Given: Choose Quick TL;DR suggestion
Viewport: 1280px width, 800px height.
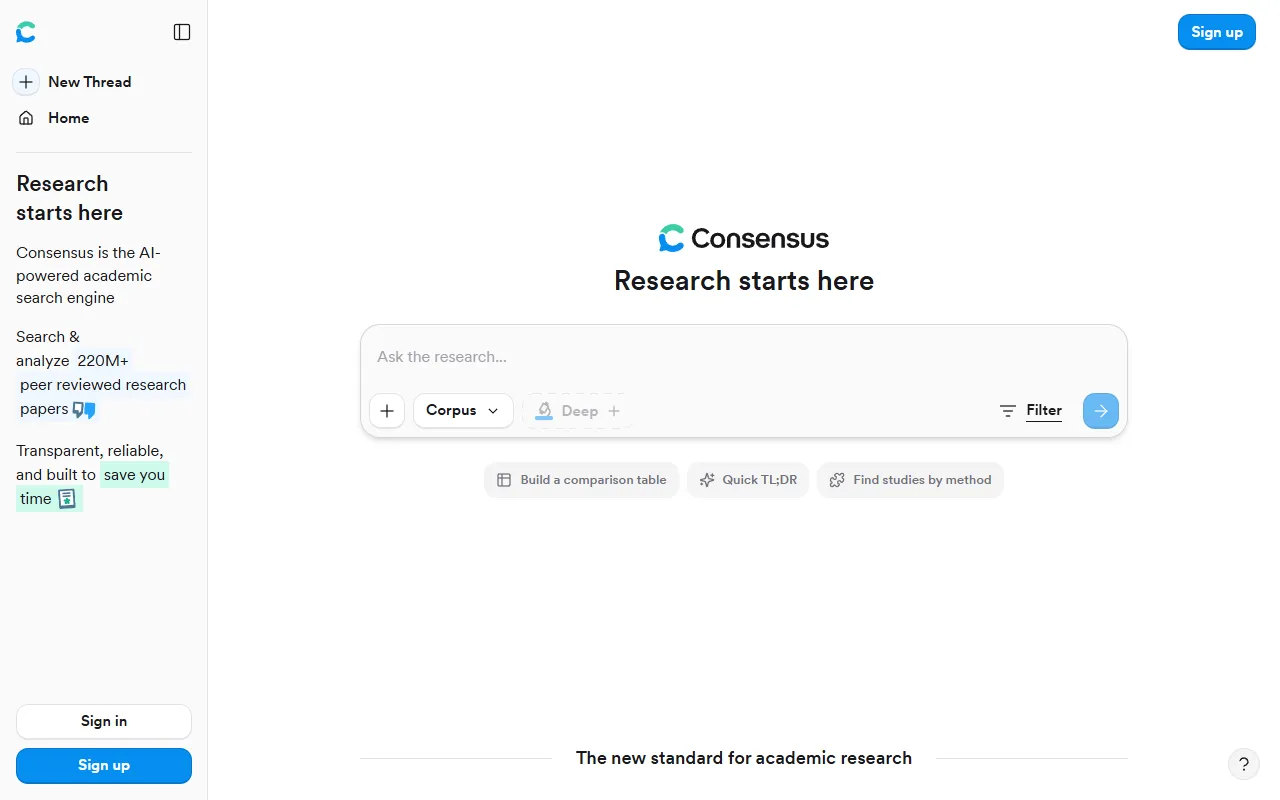Looking at the screenshot, I should pyautogui.click(x=748, y=480).
